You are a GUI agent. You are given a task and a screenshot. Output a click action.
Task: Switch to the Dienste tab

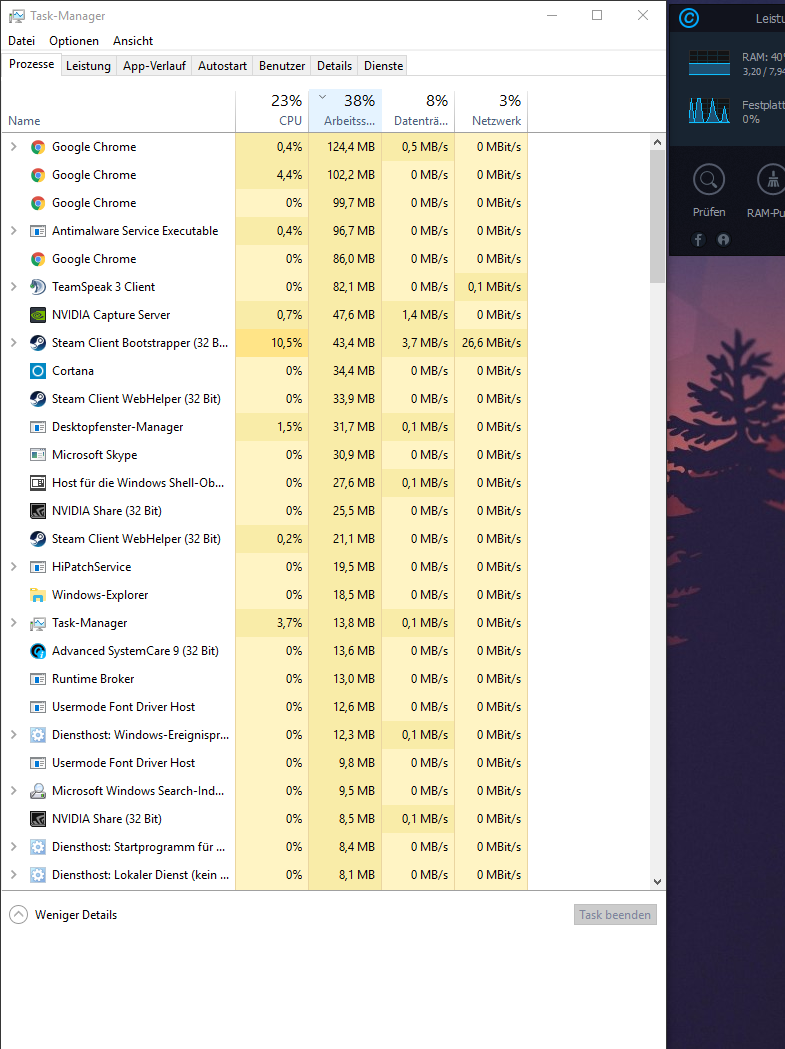[383, 66]
